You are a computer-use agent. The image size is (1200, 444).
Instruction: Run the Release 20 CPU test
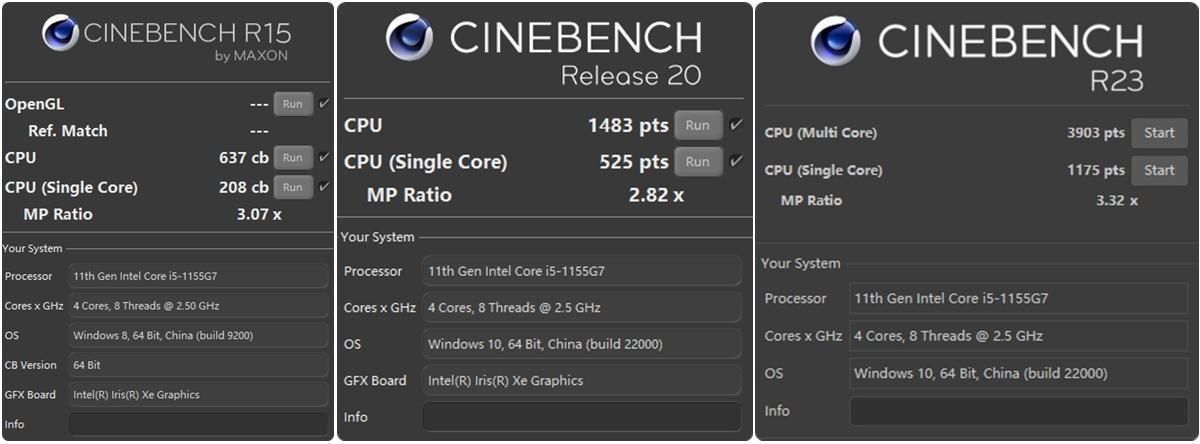[x=698, y=126]
